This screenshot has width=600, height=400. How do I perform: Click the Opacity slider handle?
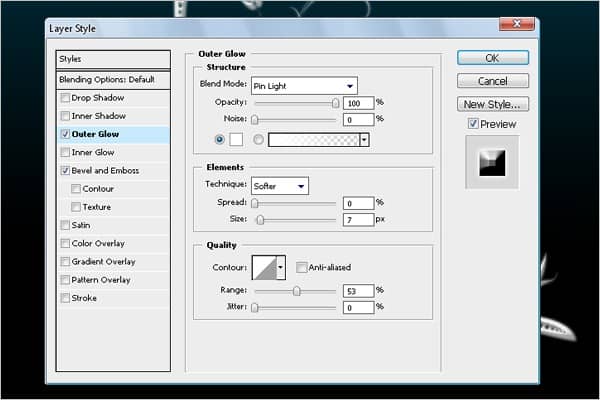[x=336, y=103]
